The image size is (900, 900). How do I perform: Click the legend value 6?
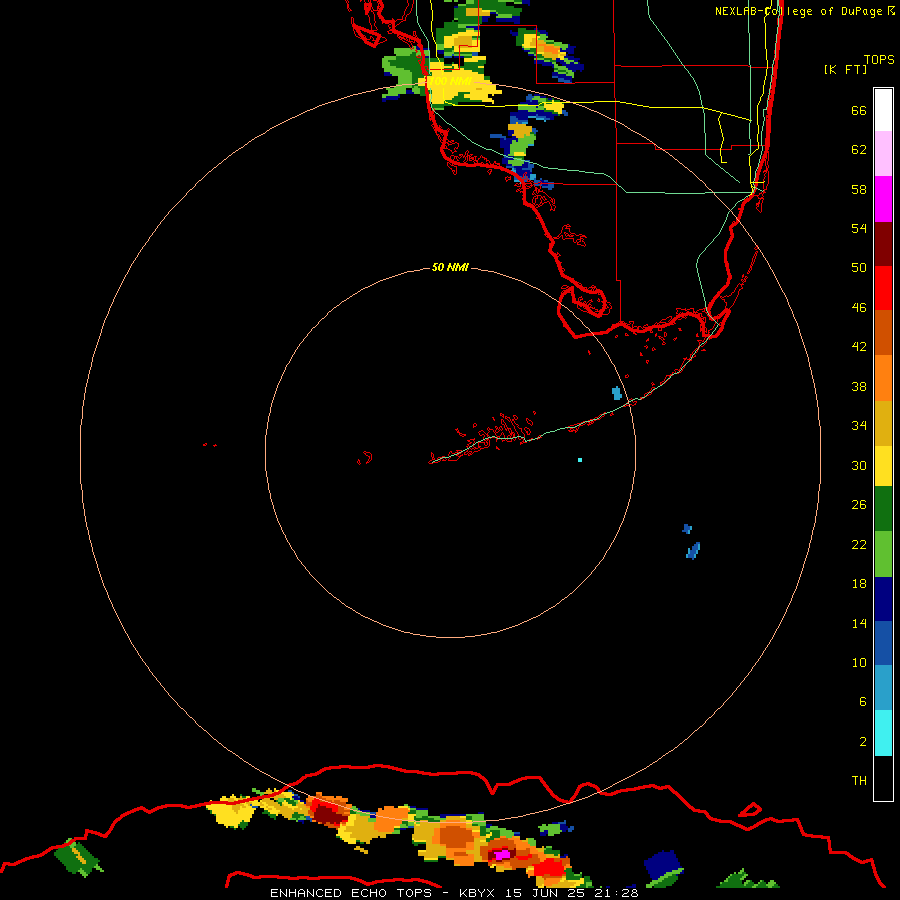(863, 702)
